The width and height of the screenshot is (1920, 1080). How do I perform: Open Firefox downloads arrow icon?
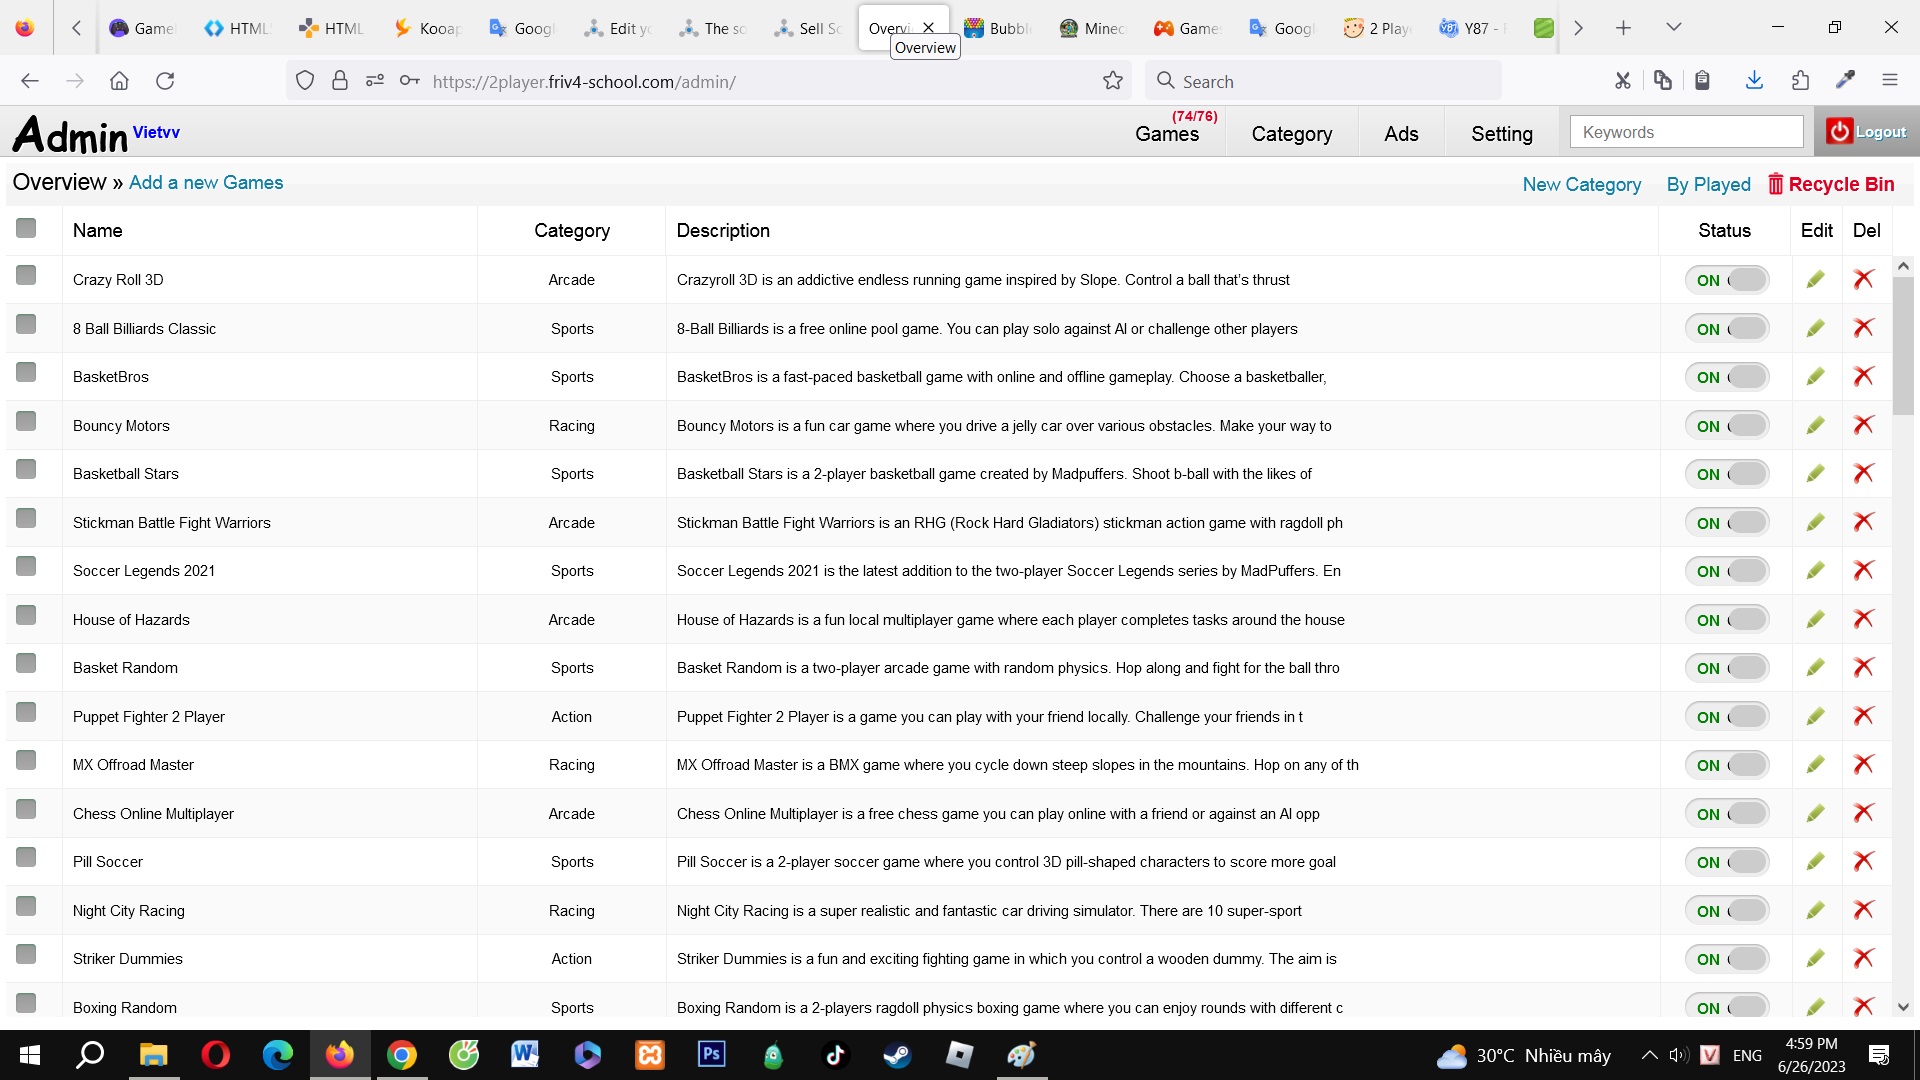[1754, 81]
